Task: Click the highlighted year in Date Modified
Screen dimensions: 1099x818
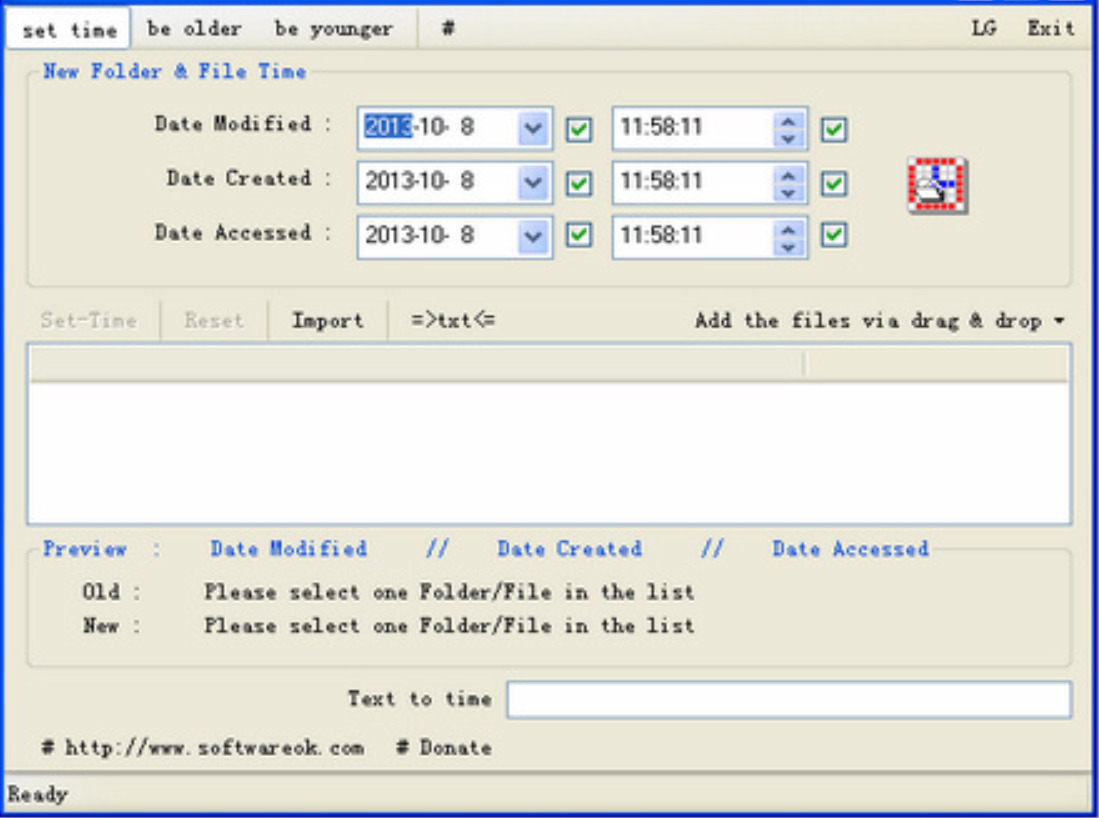Action: (388, 128)
